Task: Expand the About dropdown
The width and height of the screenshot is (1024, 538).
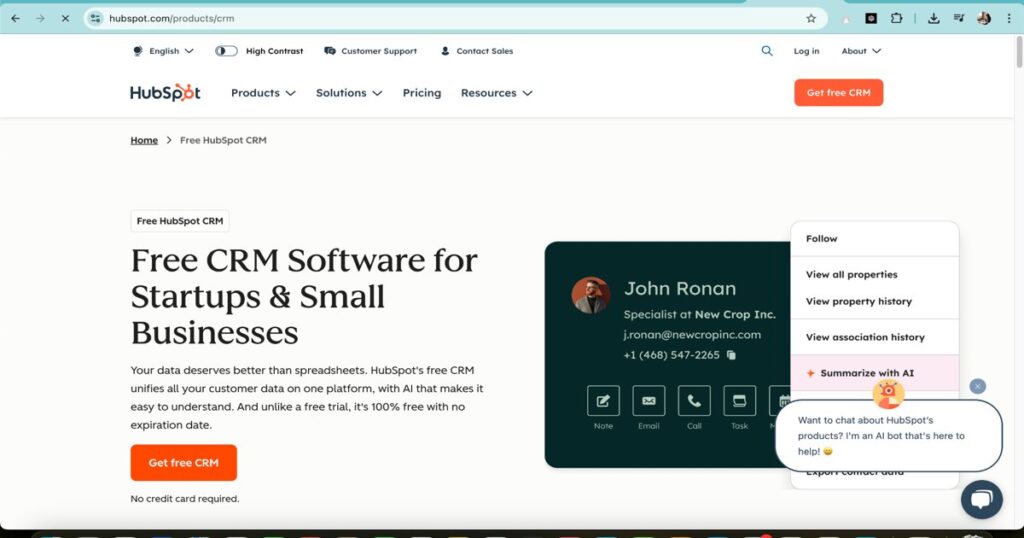Action: click(x=861, y=51)
